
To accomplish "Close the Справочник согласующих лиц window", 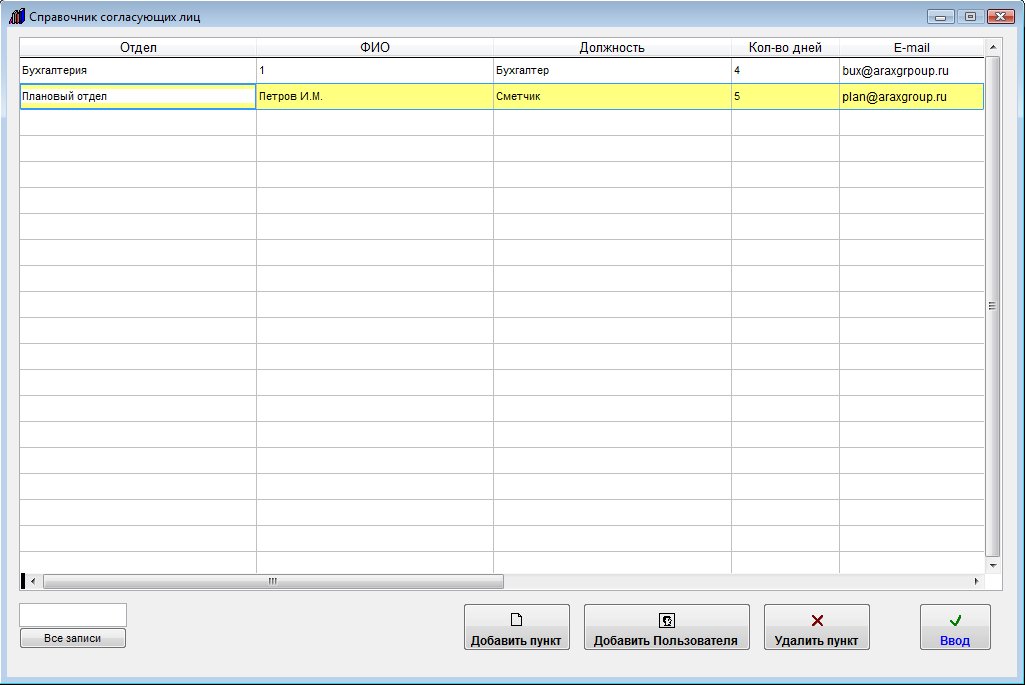I will coord(1001,17).
